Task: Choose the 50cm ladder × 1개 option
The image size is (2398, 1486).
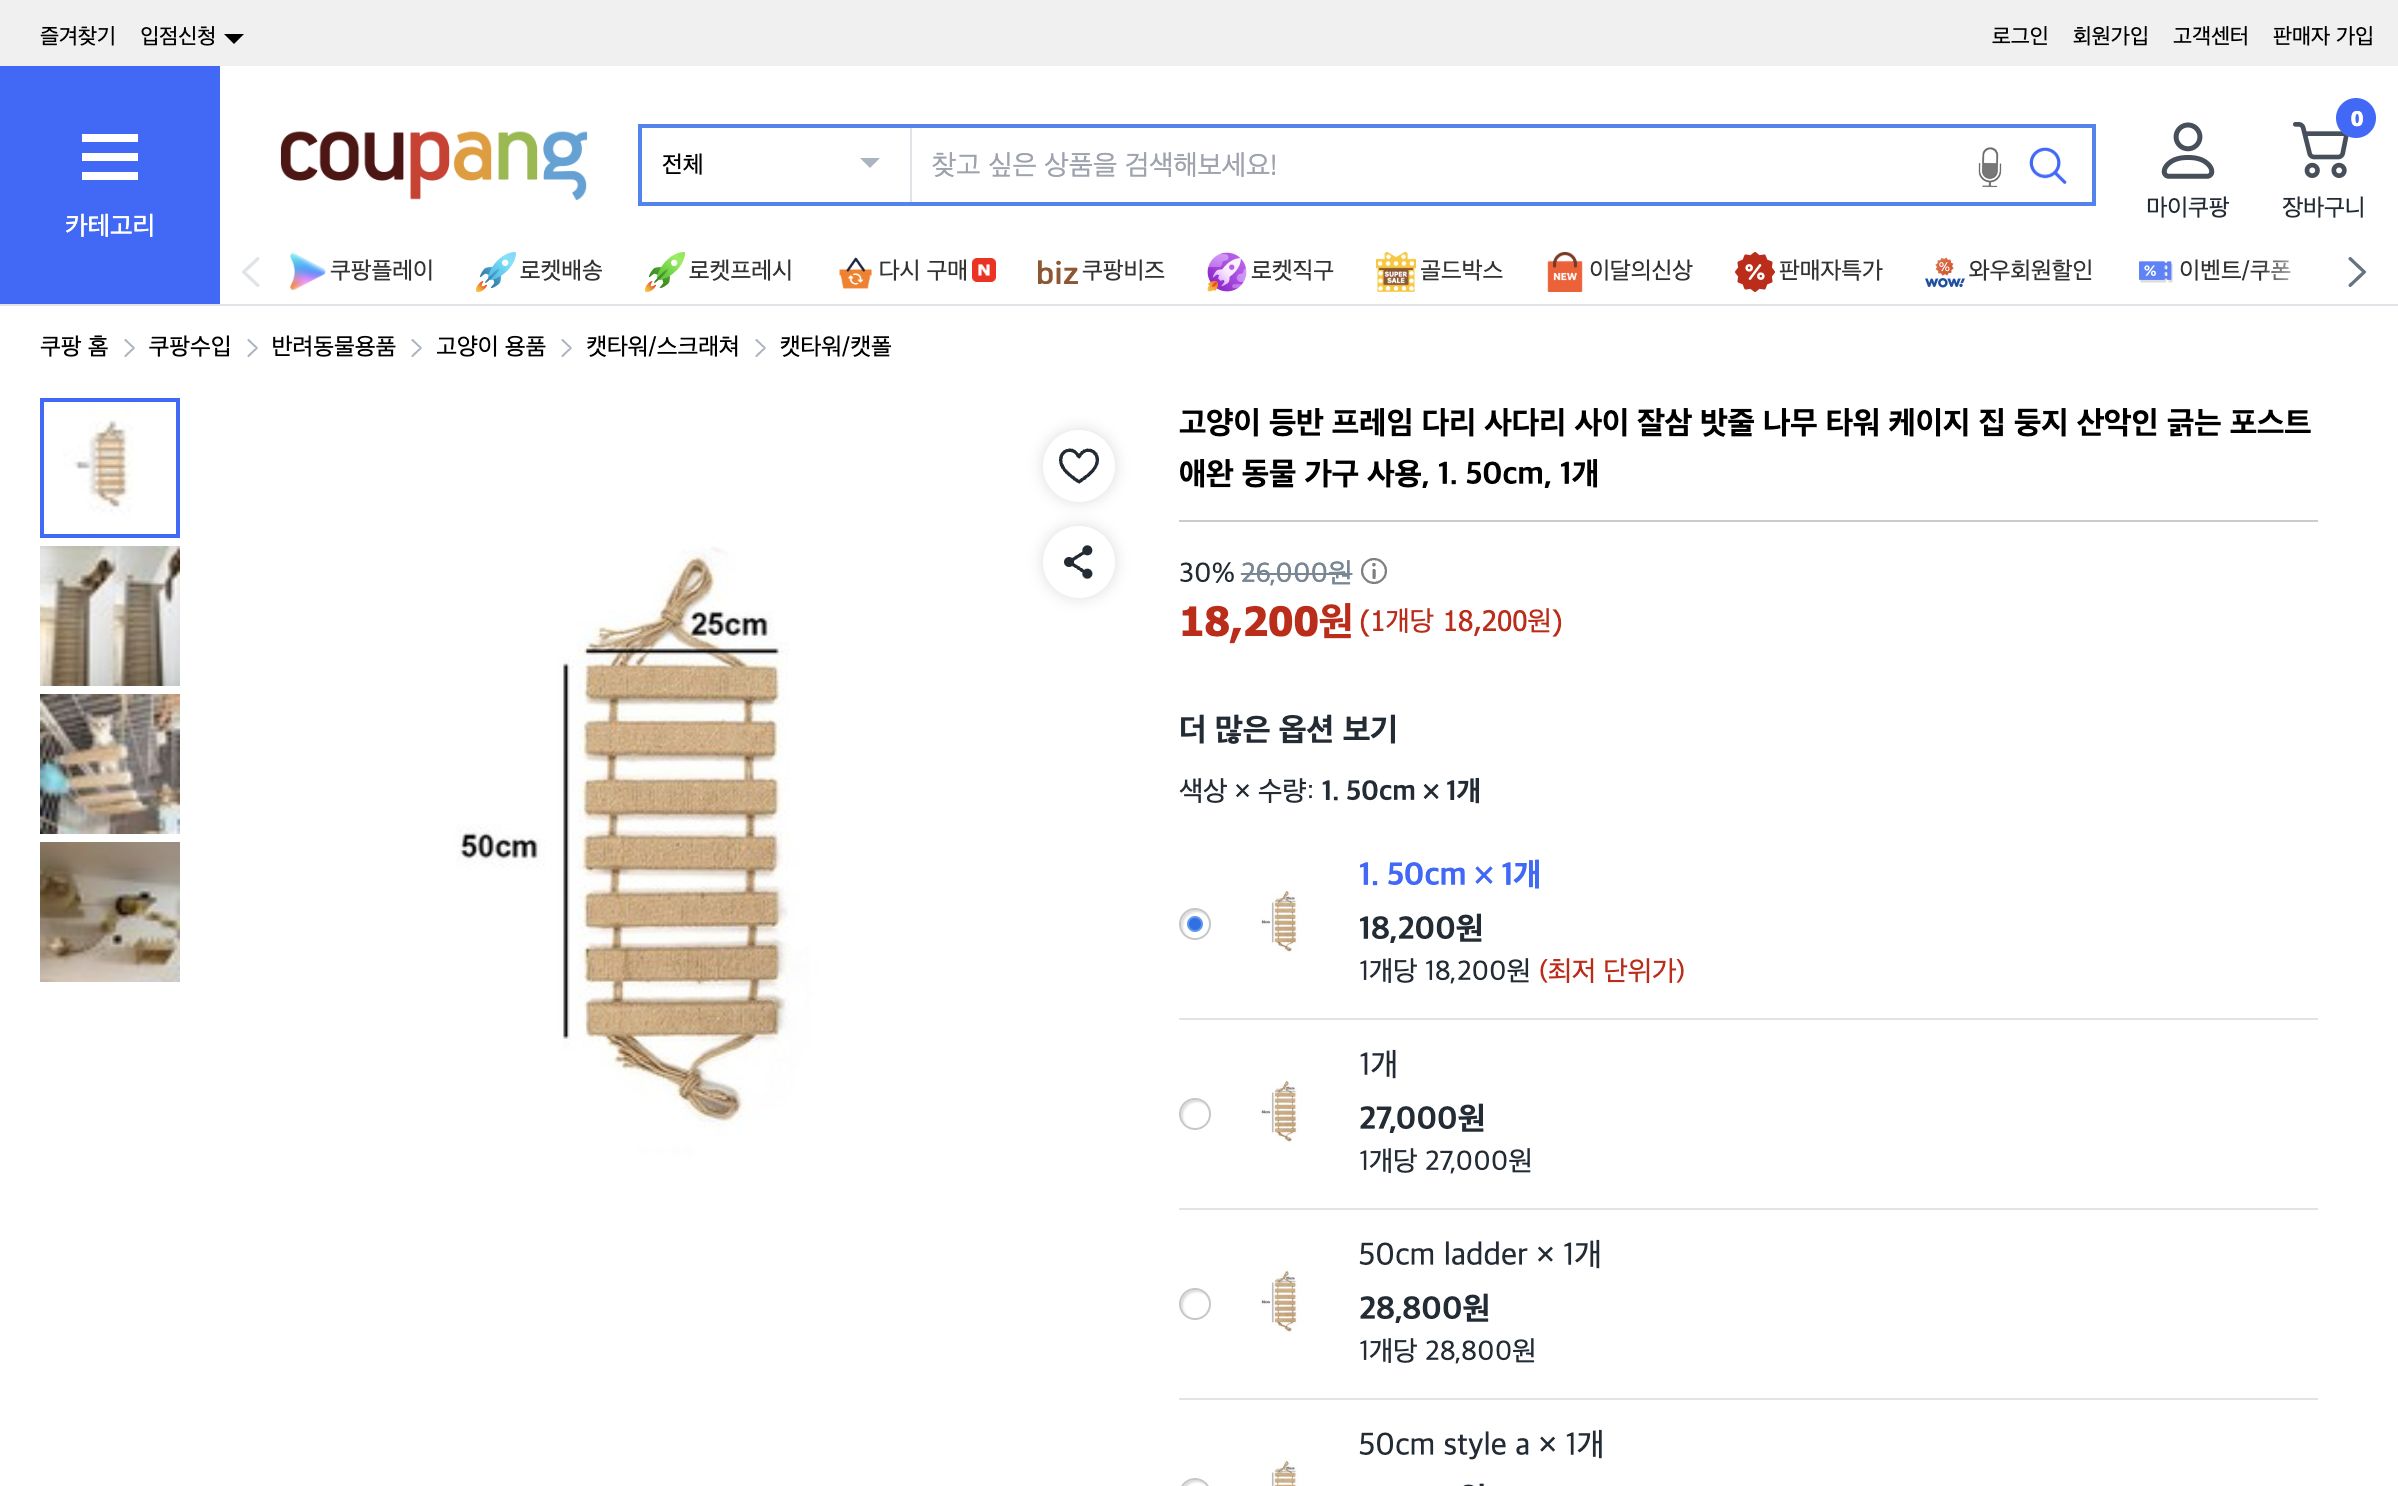Action: 1194,1305
